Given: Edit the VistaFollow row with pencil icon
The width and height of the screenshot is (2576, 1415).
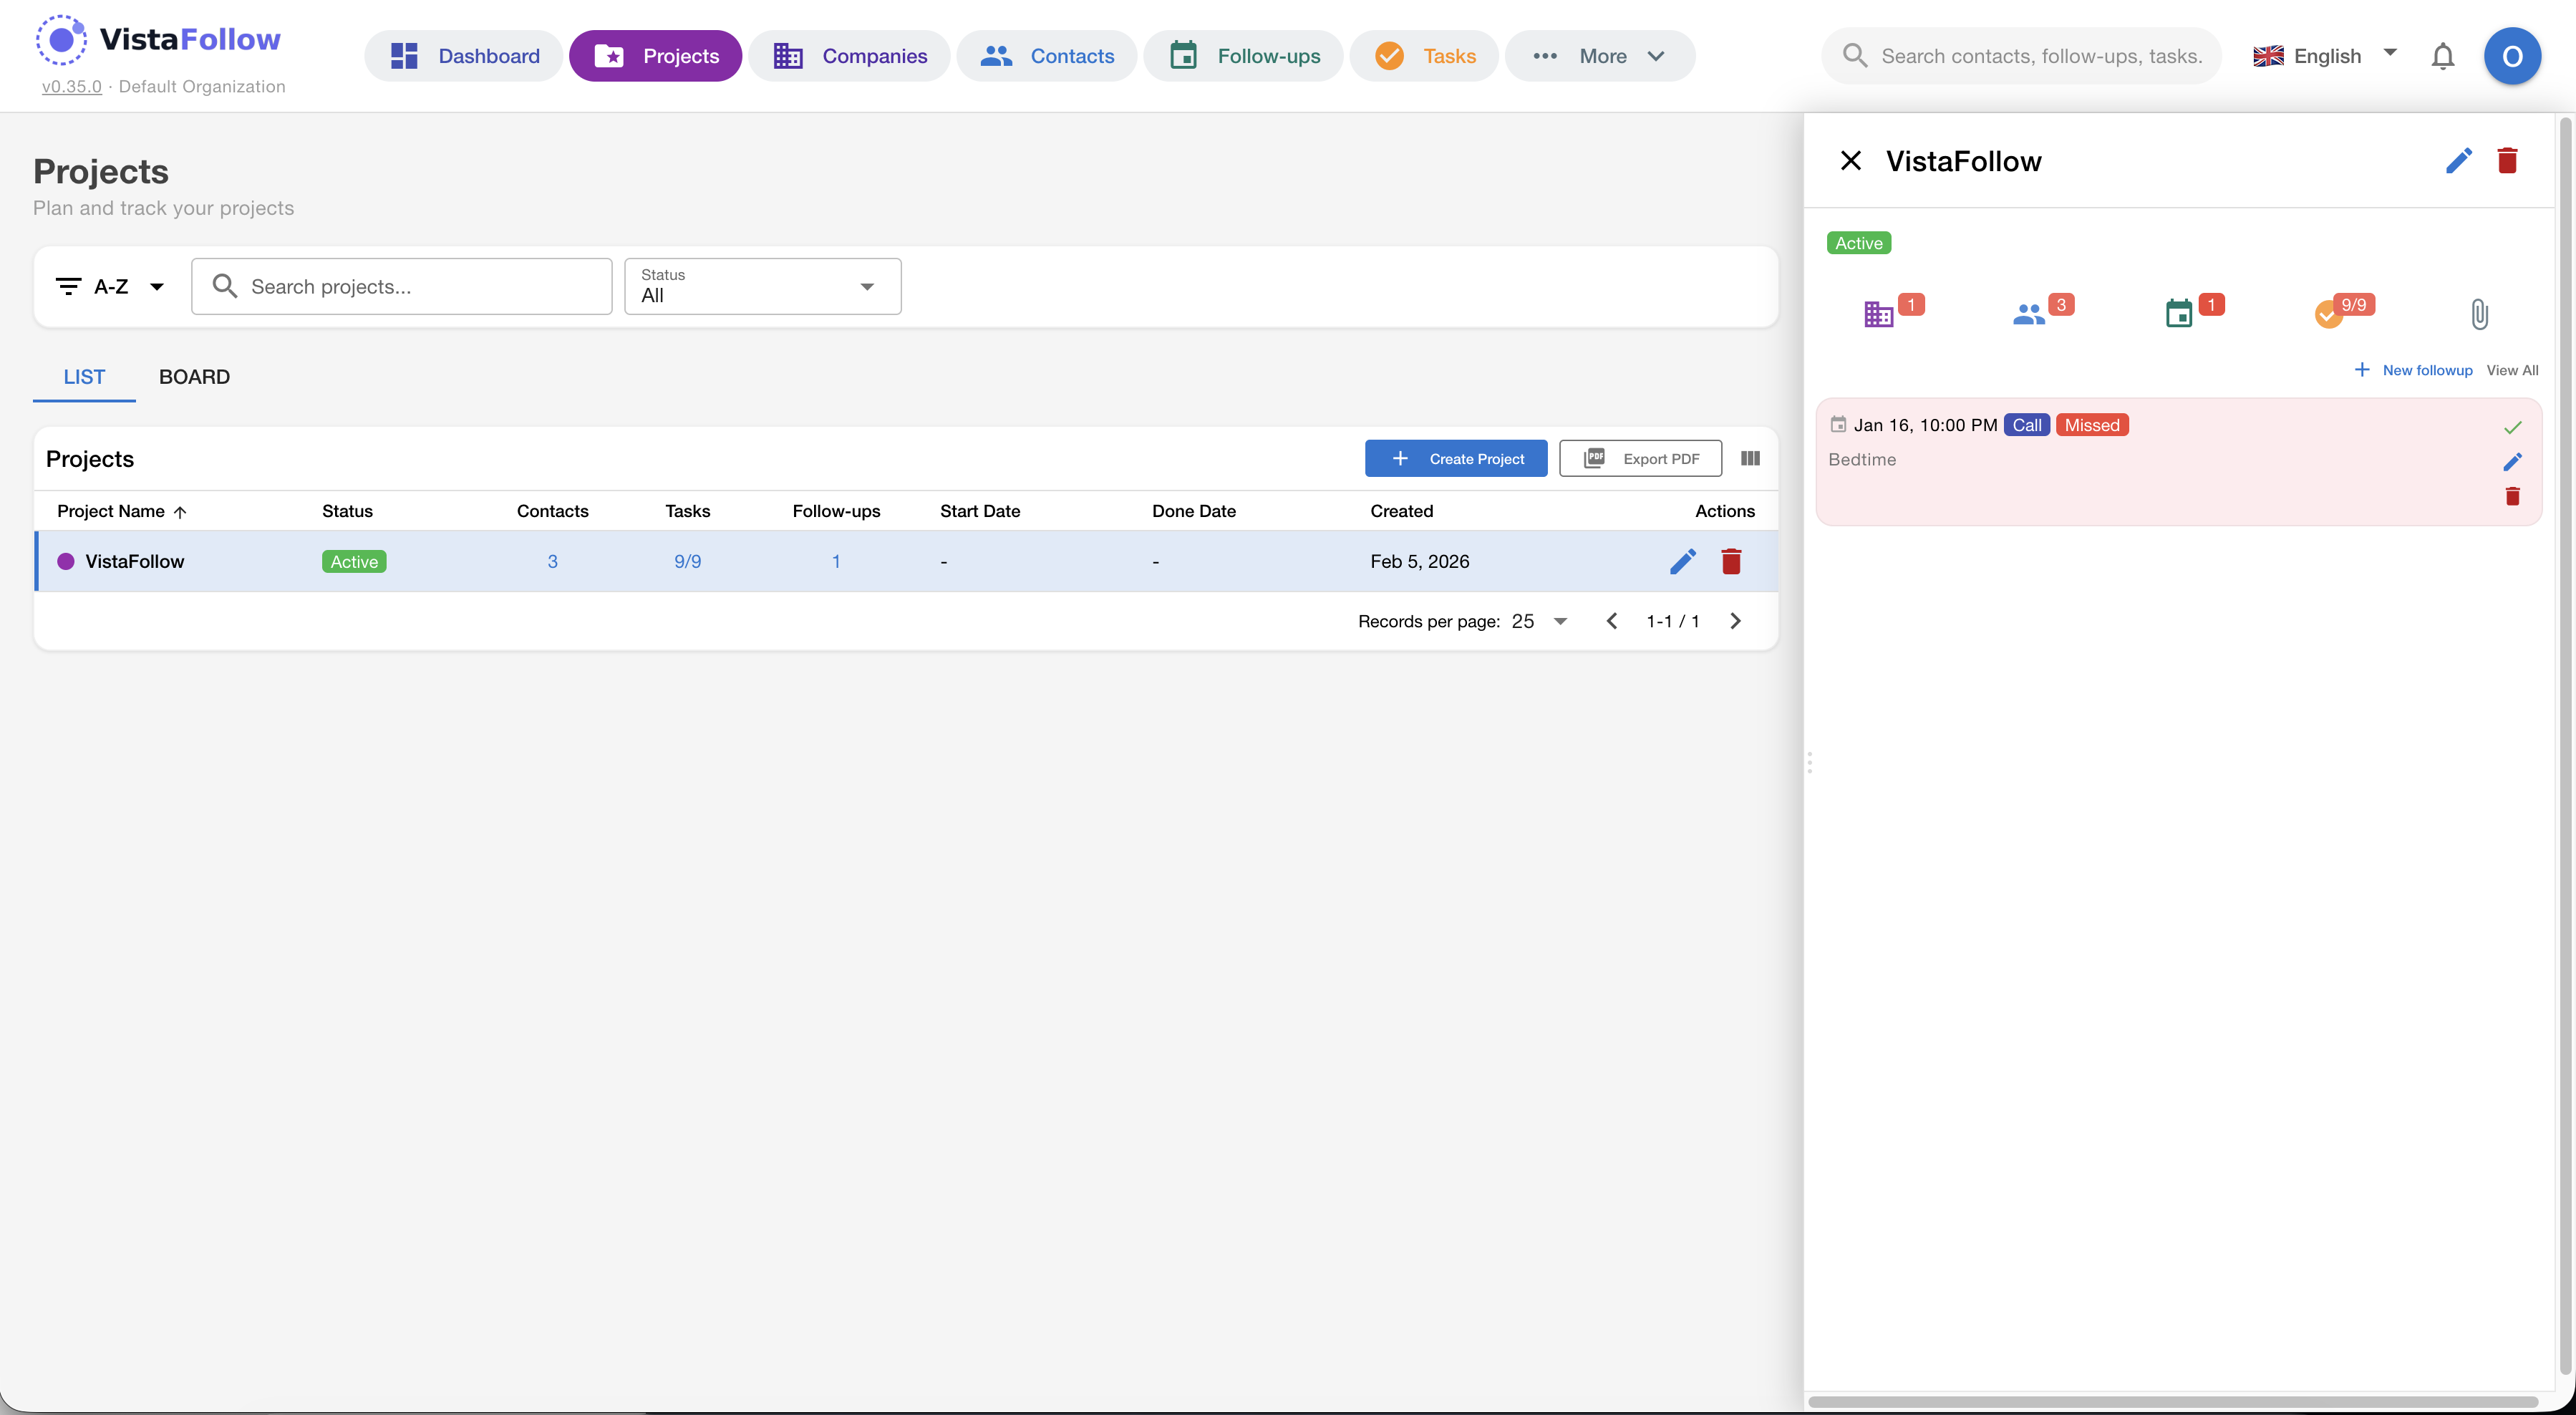Looking at the screenshot, I should [1683, 561].
